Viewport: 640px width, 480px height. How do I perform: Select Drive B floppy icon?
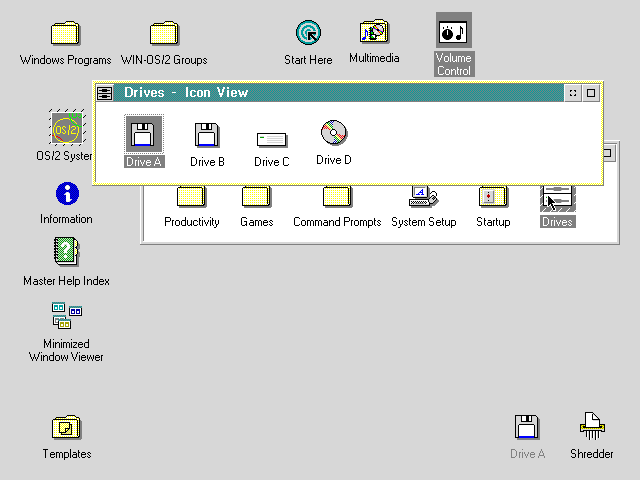(x=207, y=135)
